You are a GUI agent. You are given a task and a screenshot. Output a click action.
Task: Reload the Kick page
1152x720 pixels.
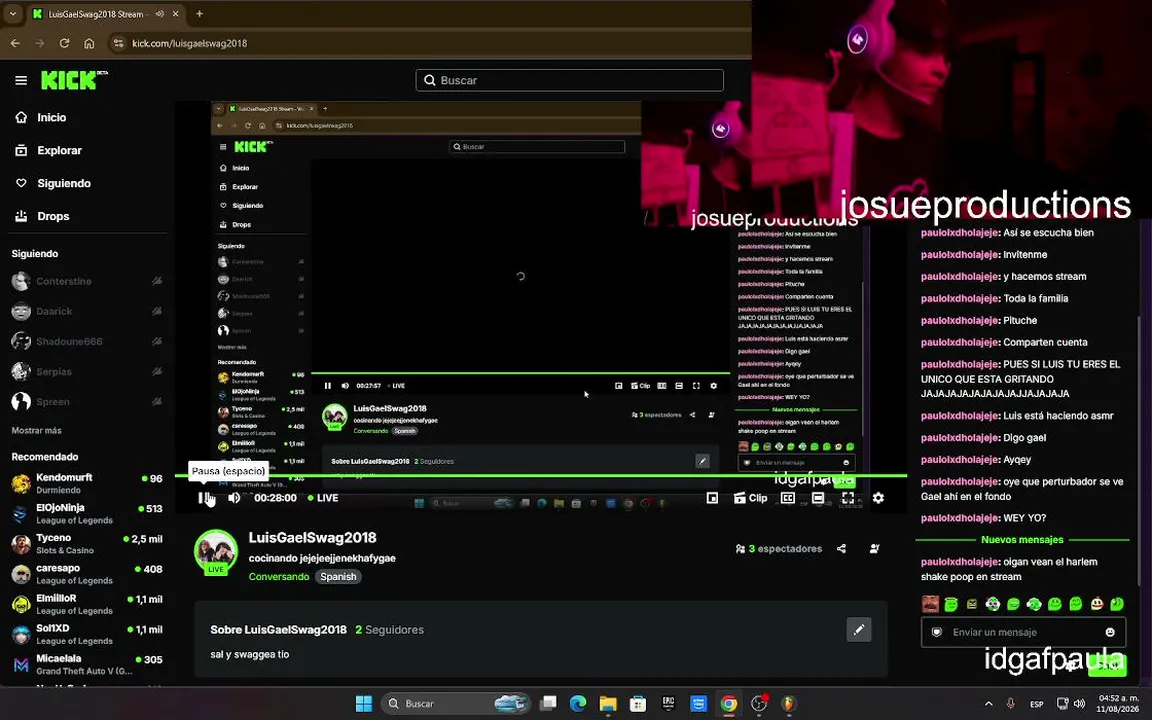65,43
